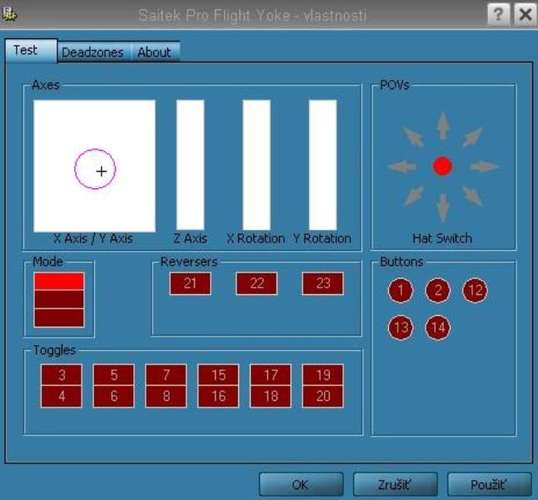This screenshot has height=500, width=538.
Task: Click the red hat switch center dot
Action: click(442, 166)
